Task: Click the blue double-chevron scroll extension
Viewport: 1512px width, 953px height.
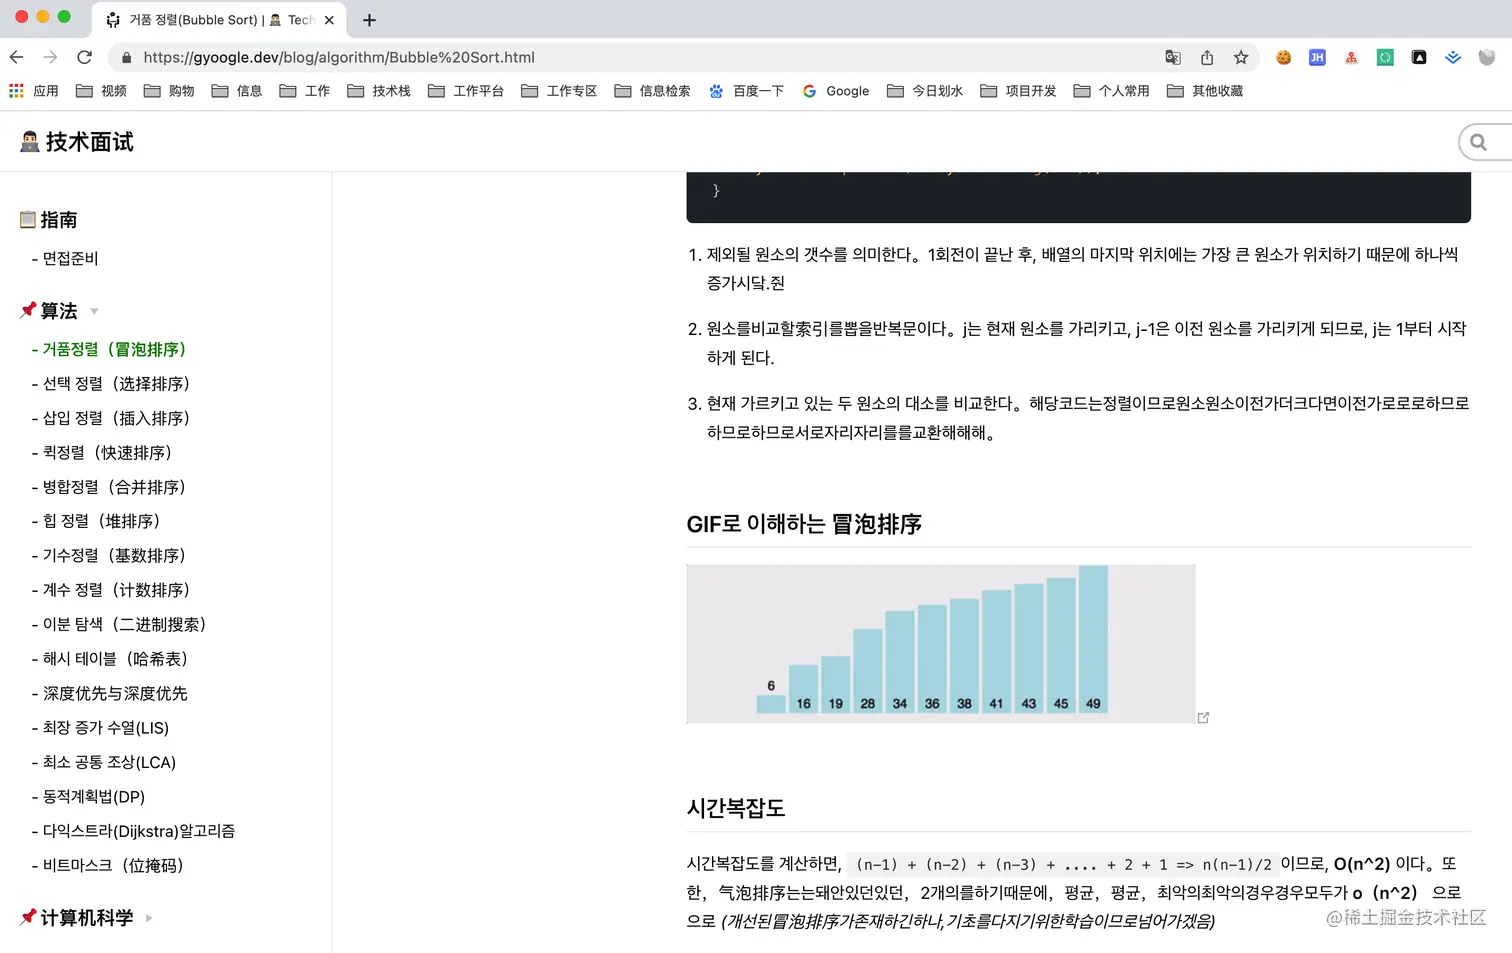Action: pos(1453,57)
